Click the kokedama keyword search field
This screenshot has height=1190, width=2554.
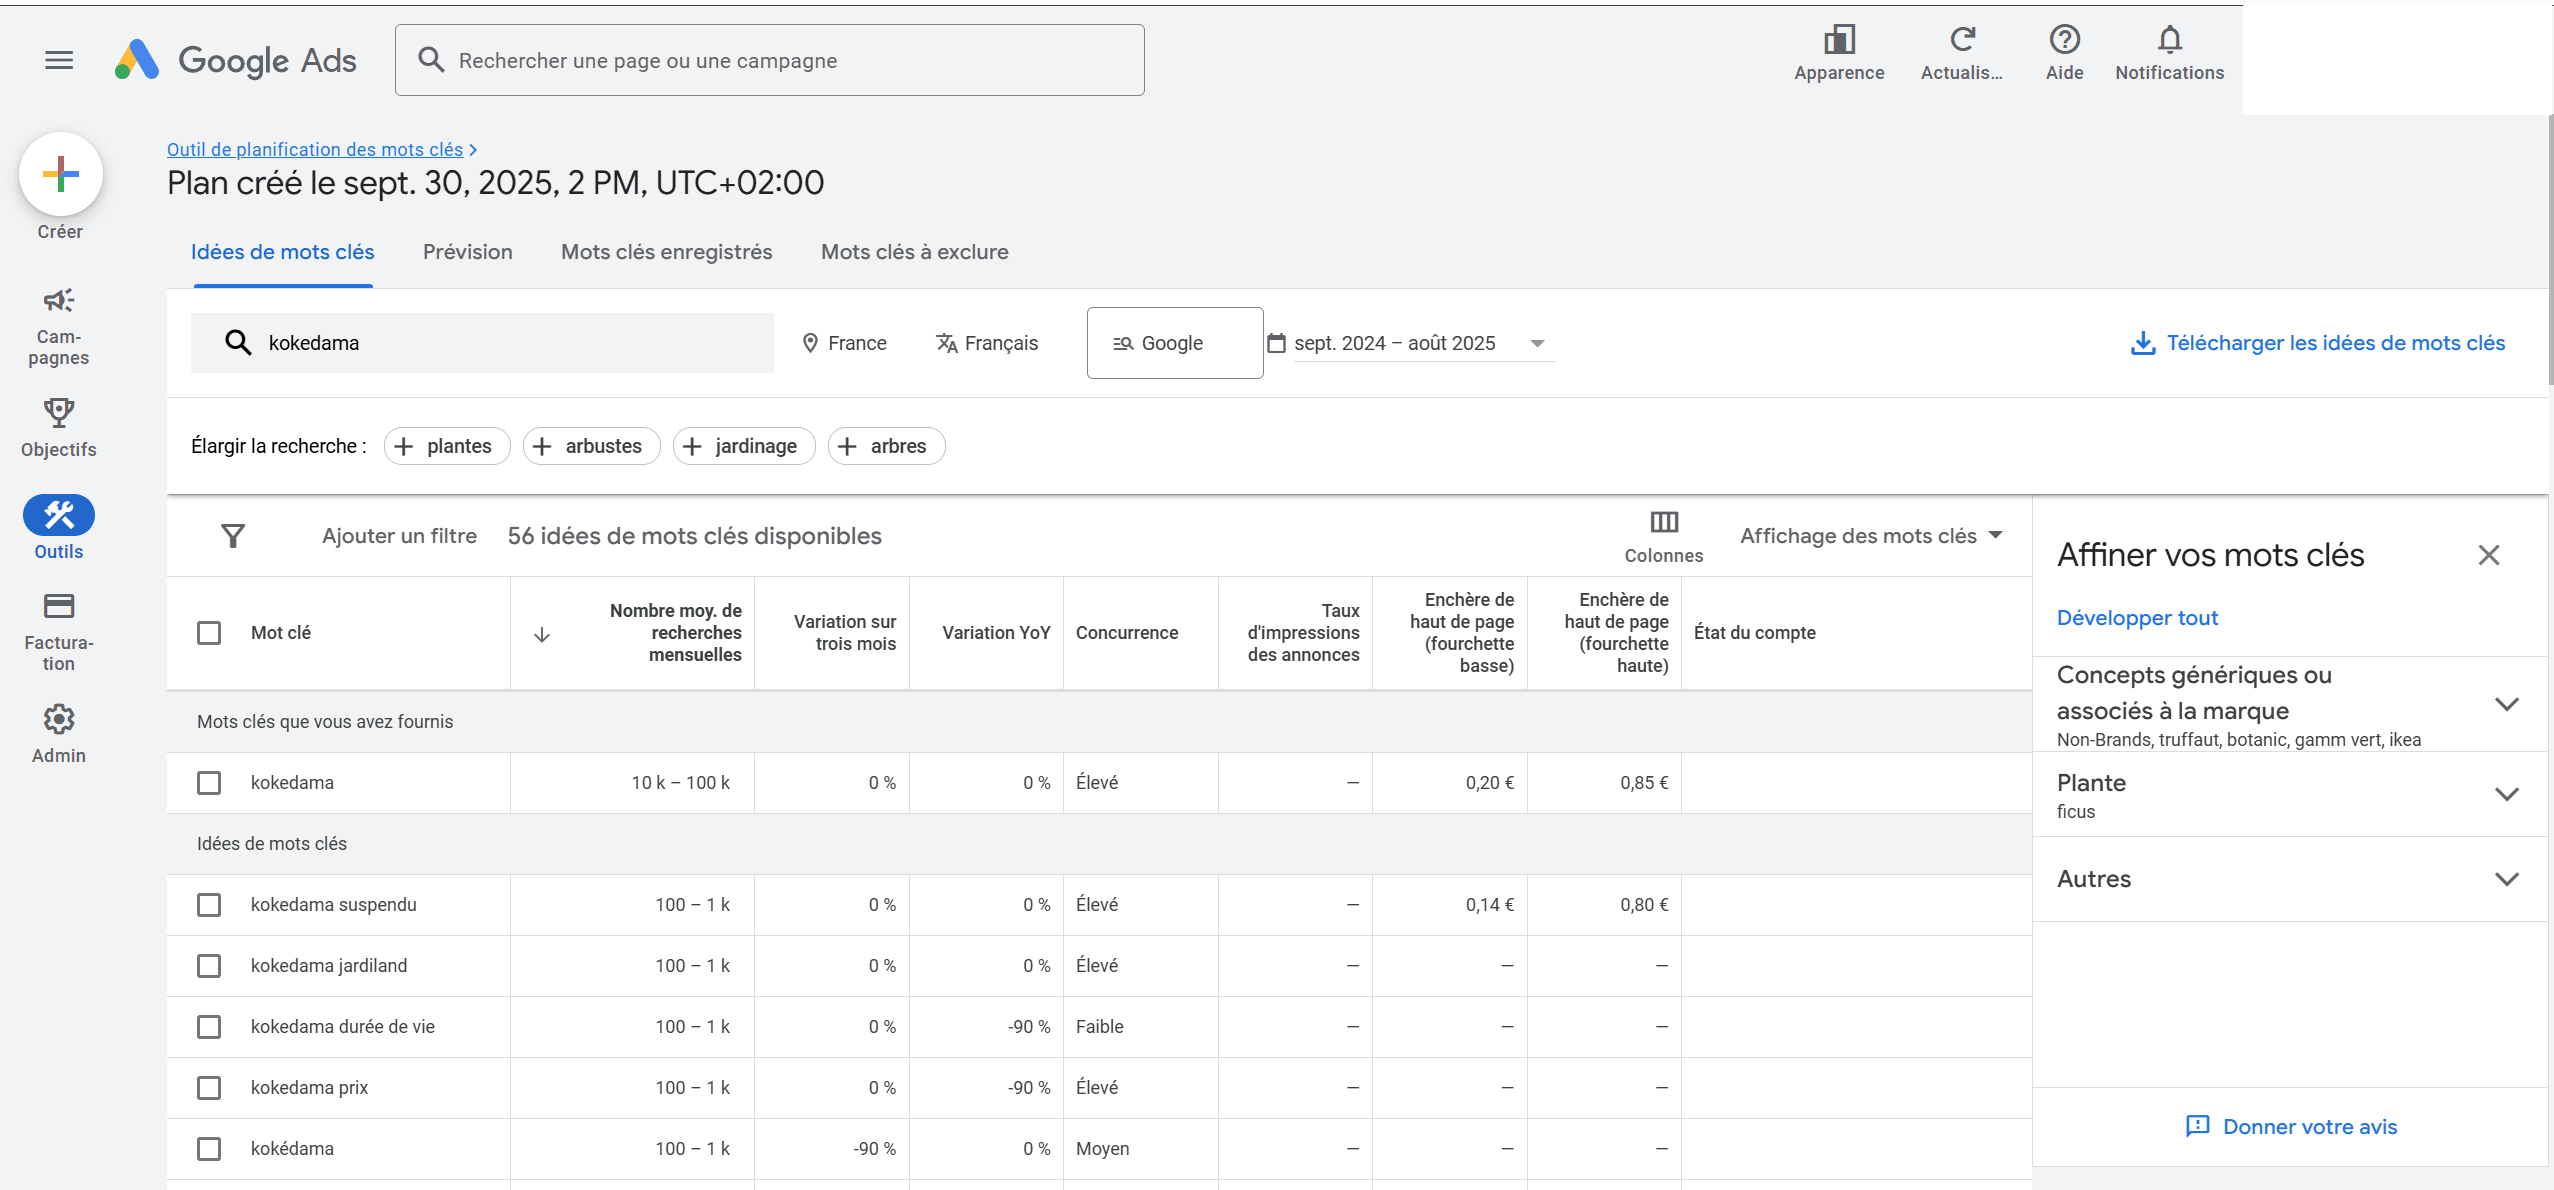click(x=482, y=343)
